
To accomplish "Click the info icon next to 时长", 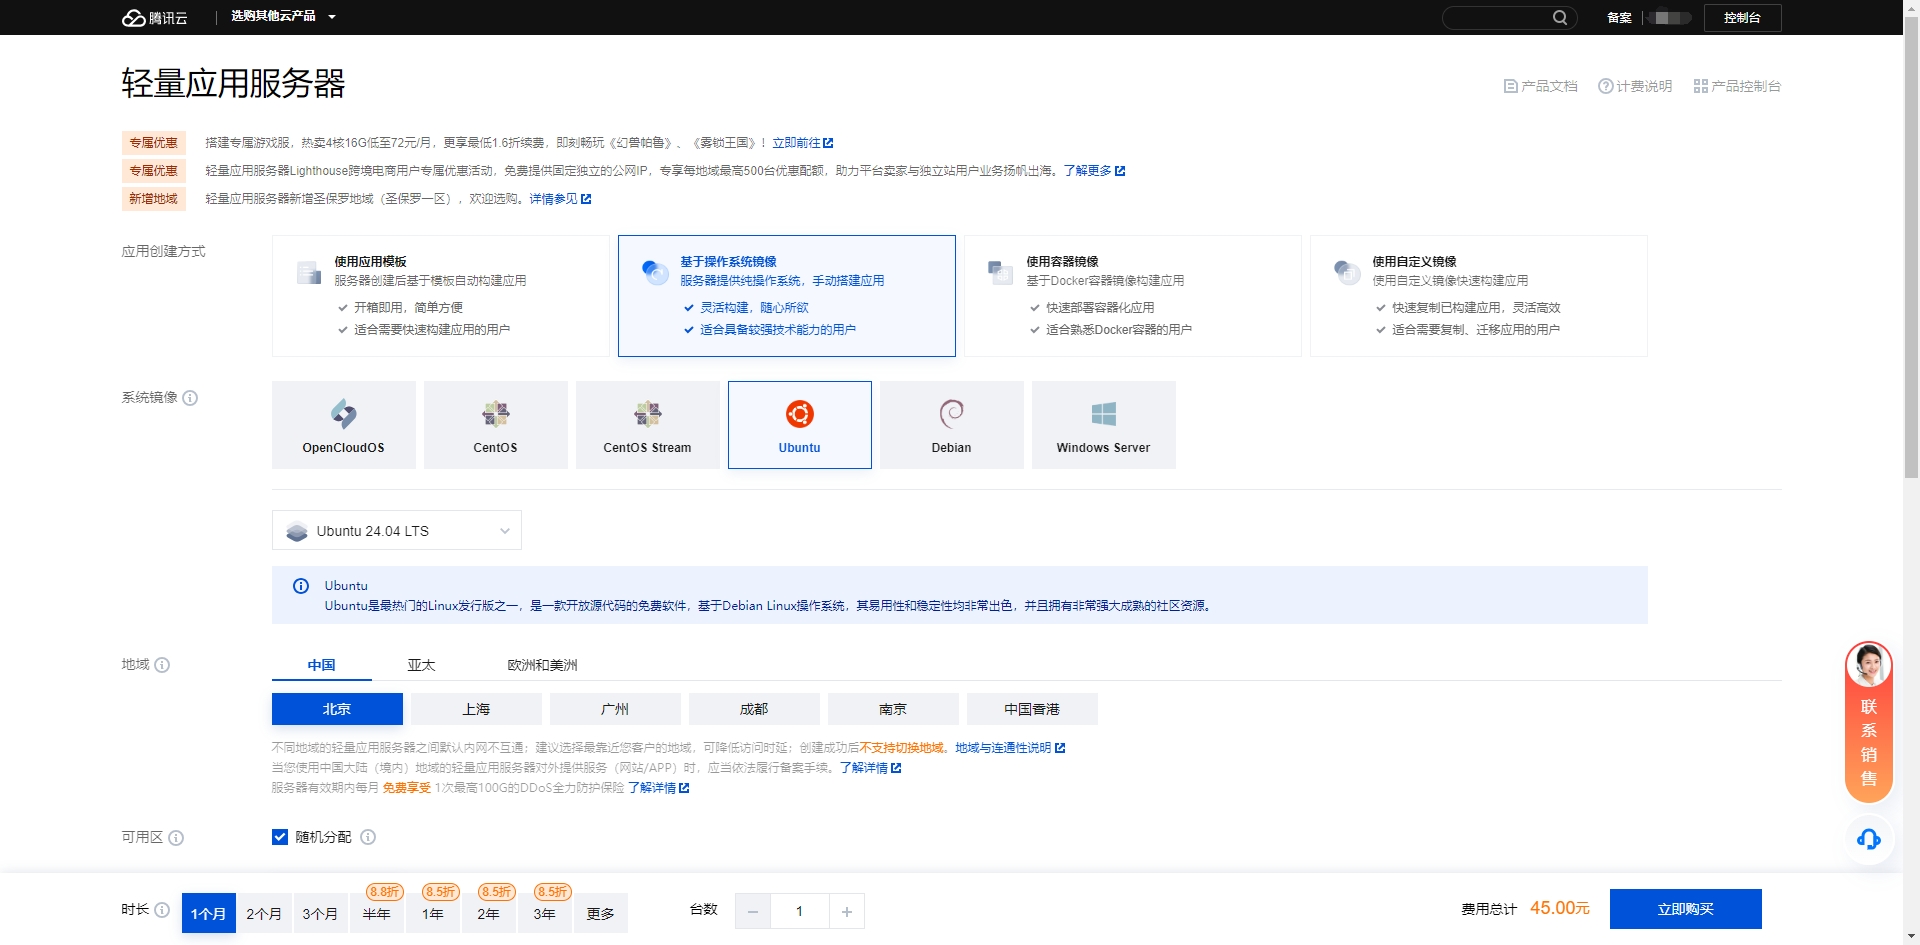I will tap(162, 910).
